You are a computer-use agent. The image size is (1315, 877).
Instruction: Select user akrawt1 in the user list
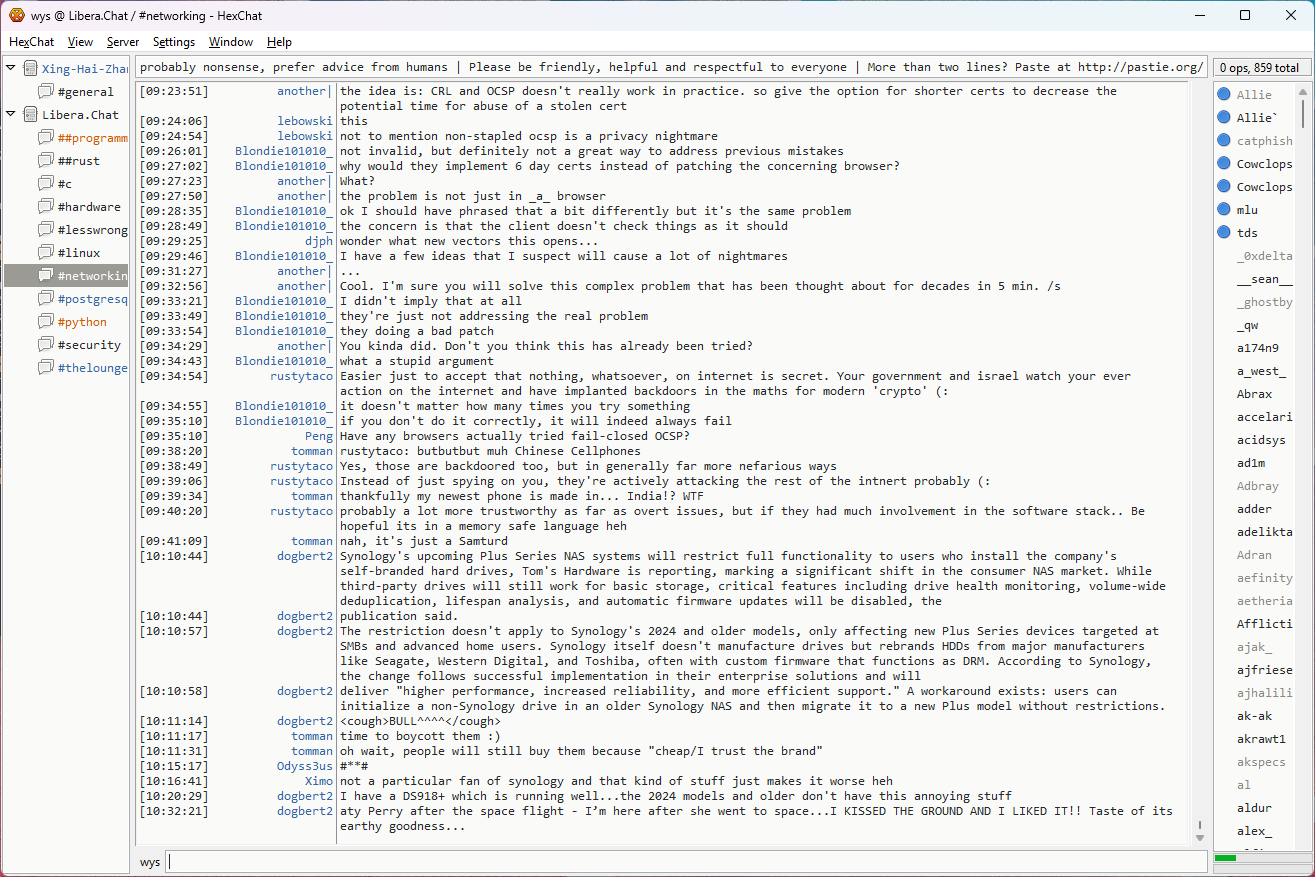pyautogui.click(x=1261, y=738)
